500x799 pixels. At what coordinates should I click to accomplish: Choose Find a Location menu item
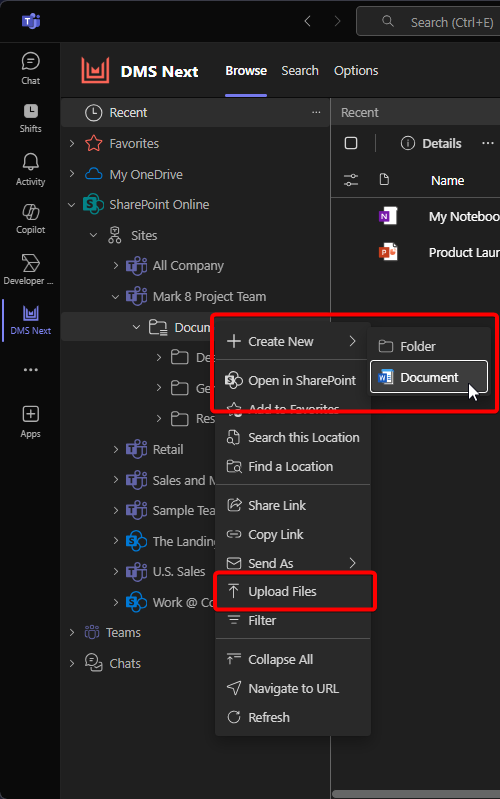[293, 466]
